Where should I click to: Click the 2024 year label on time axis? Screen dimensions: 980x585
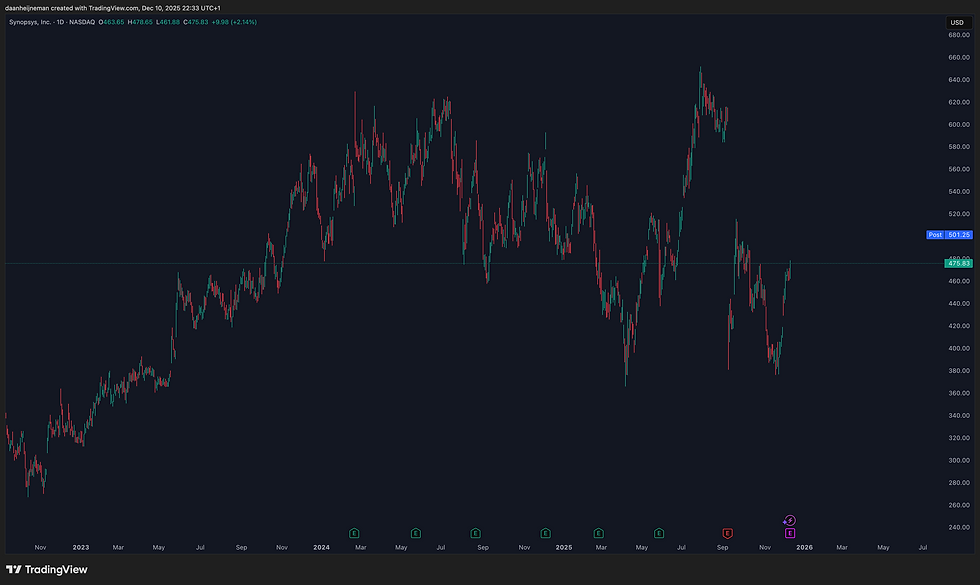[321, 548]
